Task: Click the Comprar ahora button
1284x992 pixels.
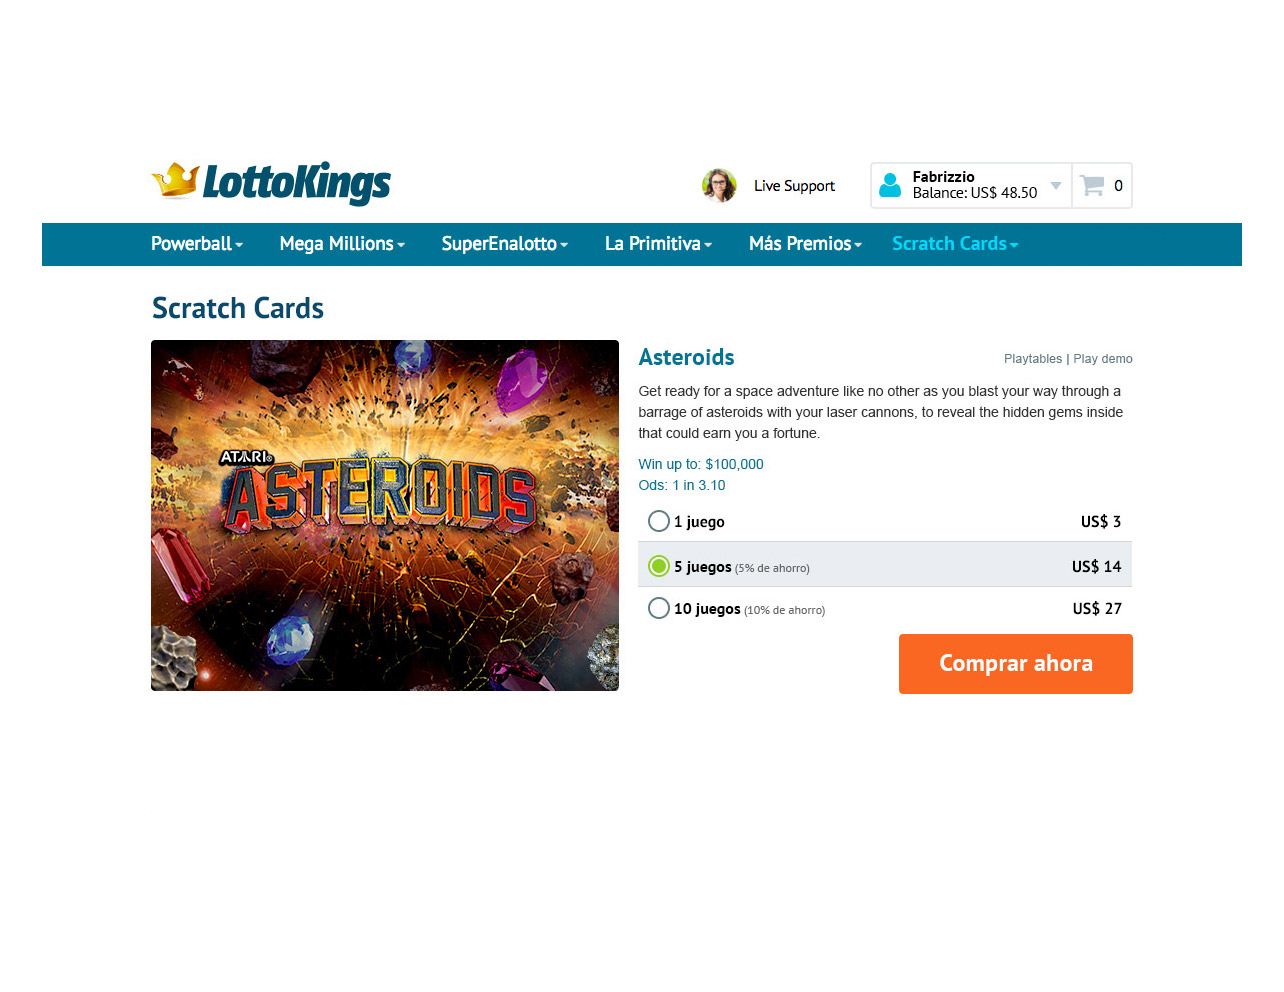Action: tap(1016, 664)
